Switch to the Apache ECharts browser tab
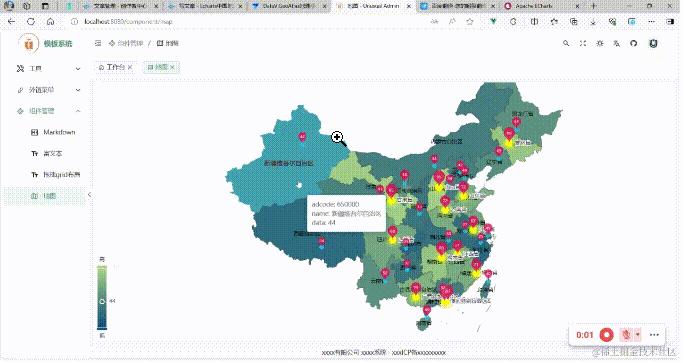 pyautogui.click(x=542, y=6)
